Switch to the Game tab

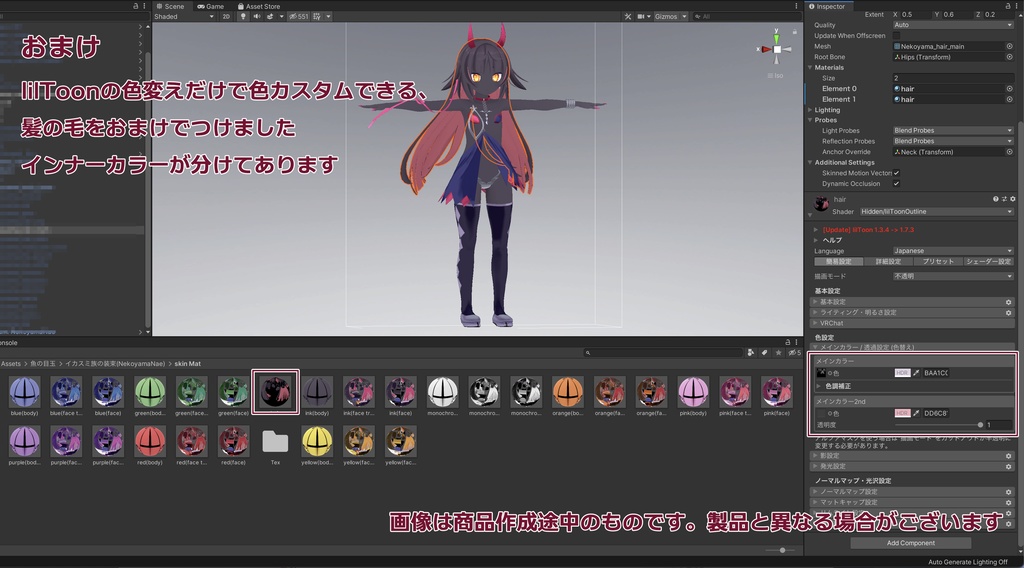211,6
